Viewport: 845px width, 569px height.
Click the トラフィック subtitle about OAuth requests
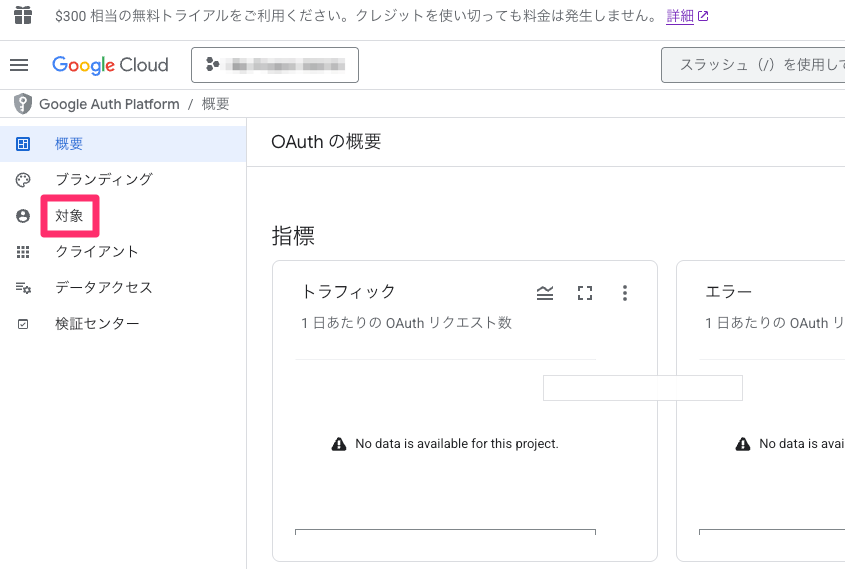tap(406, 323)
